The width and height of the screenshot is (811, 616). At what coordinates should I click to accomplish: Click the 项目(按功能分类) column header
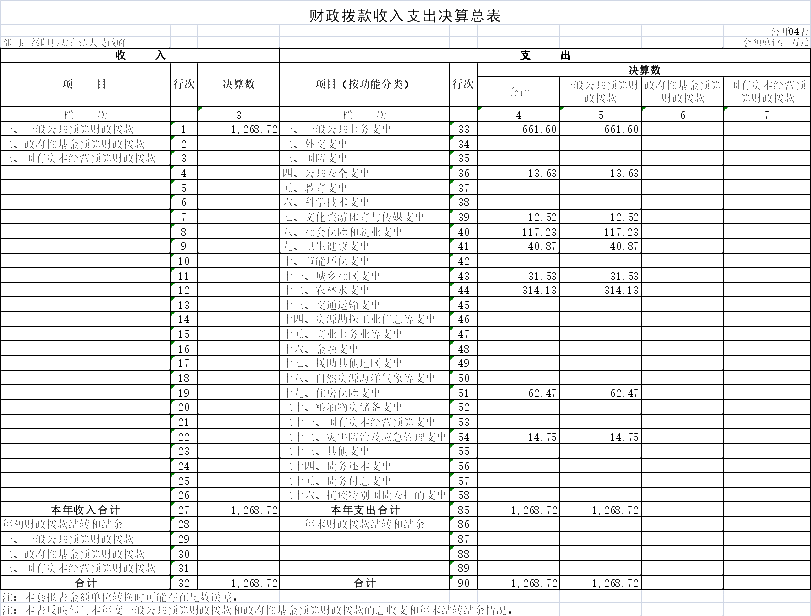(364, 85)
